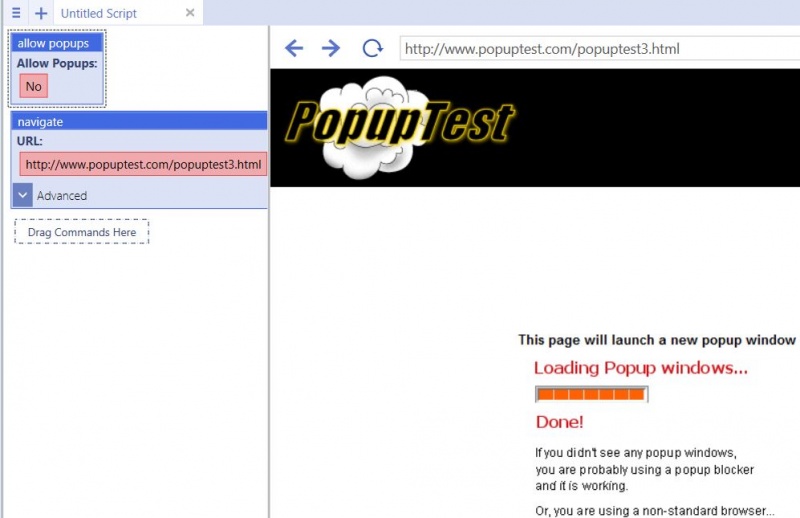Screen dimensions: 800x518
Task: Click the browser address bar URL field
Action: (x=599, y=49)
